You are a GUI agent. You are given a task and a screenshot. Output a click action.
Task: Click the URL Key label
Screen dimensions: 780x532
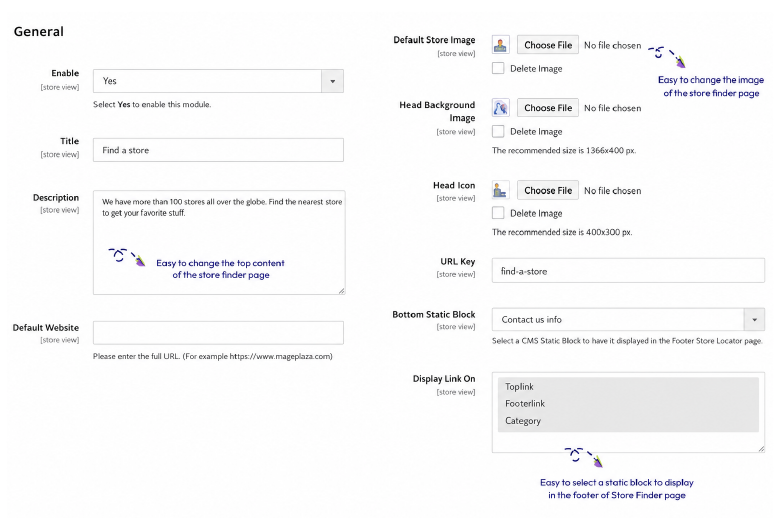pyautogui.click(x=458, y=262)
